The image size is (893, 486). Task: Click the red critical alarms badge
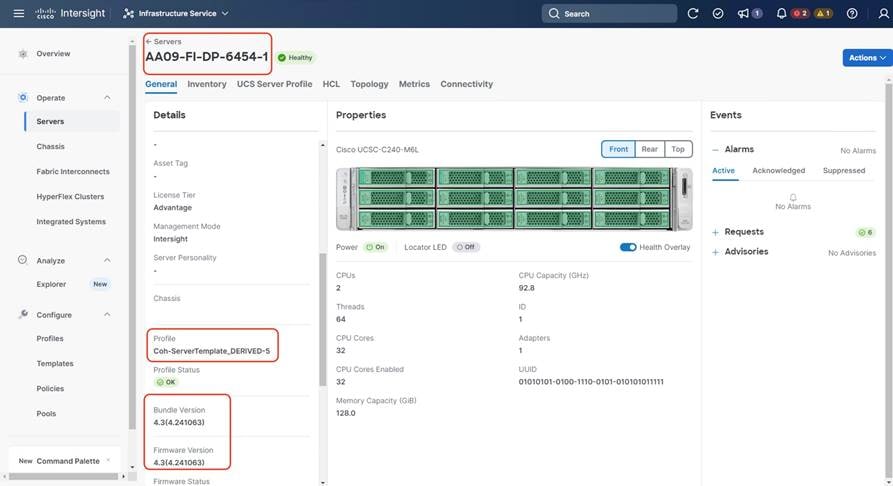(800, 13)
